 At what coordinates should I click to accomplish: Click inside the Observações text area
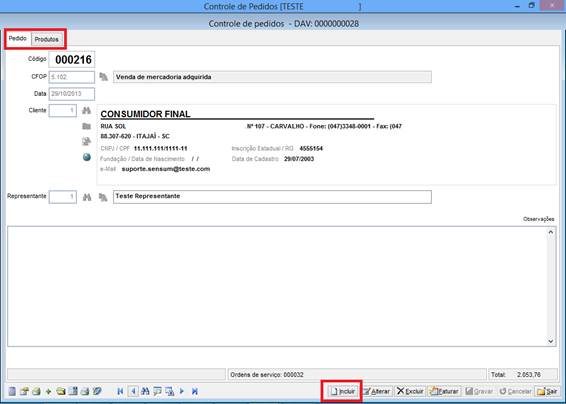click(x=277, y=286)
